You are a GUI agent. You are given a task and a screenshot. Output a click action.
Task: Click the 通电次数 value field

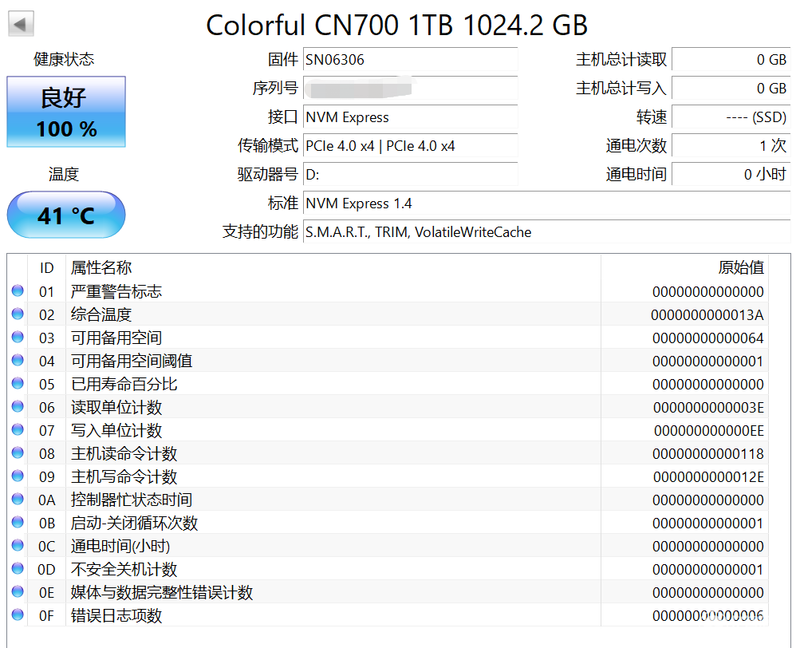click(731, 146)
